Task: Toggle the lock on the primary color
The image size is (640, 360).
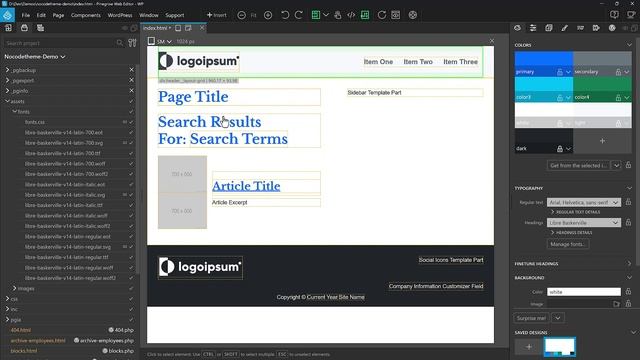Action: [560, 72]
